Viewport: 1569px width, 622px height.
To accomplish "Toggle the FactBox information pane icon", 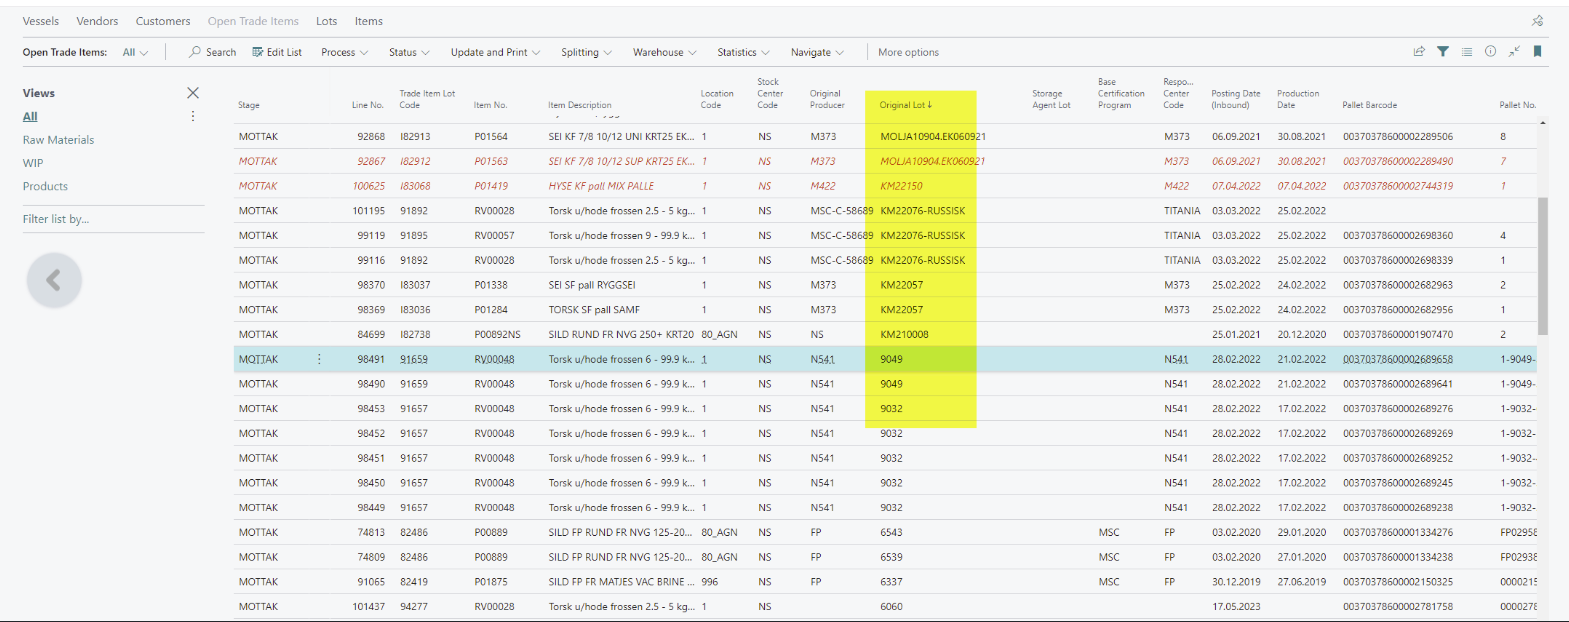I will tap(1490, 52).
